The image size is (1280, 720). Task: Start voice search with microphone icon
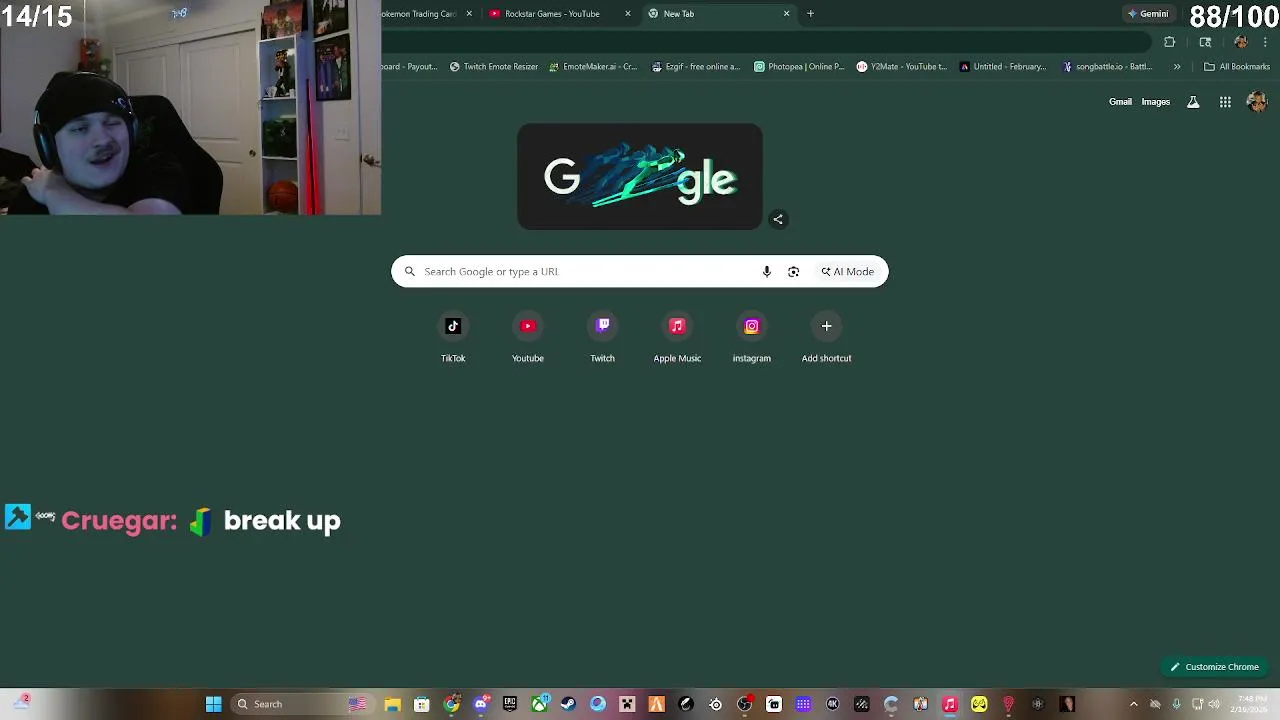[767, 271]
